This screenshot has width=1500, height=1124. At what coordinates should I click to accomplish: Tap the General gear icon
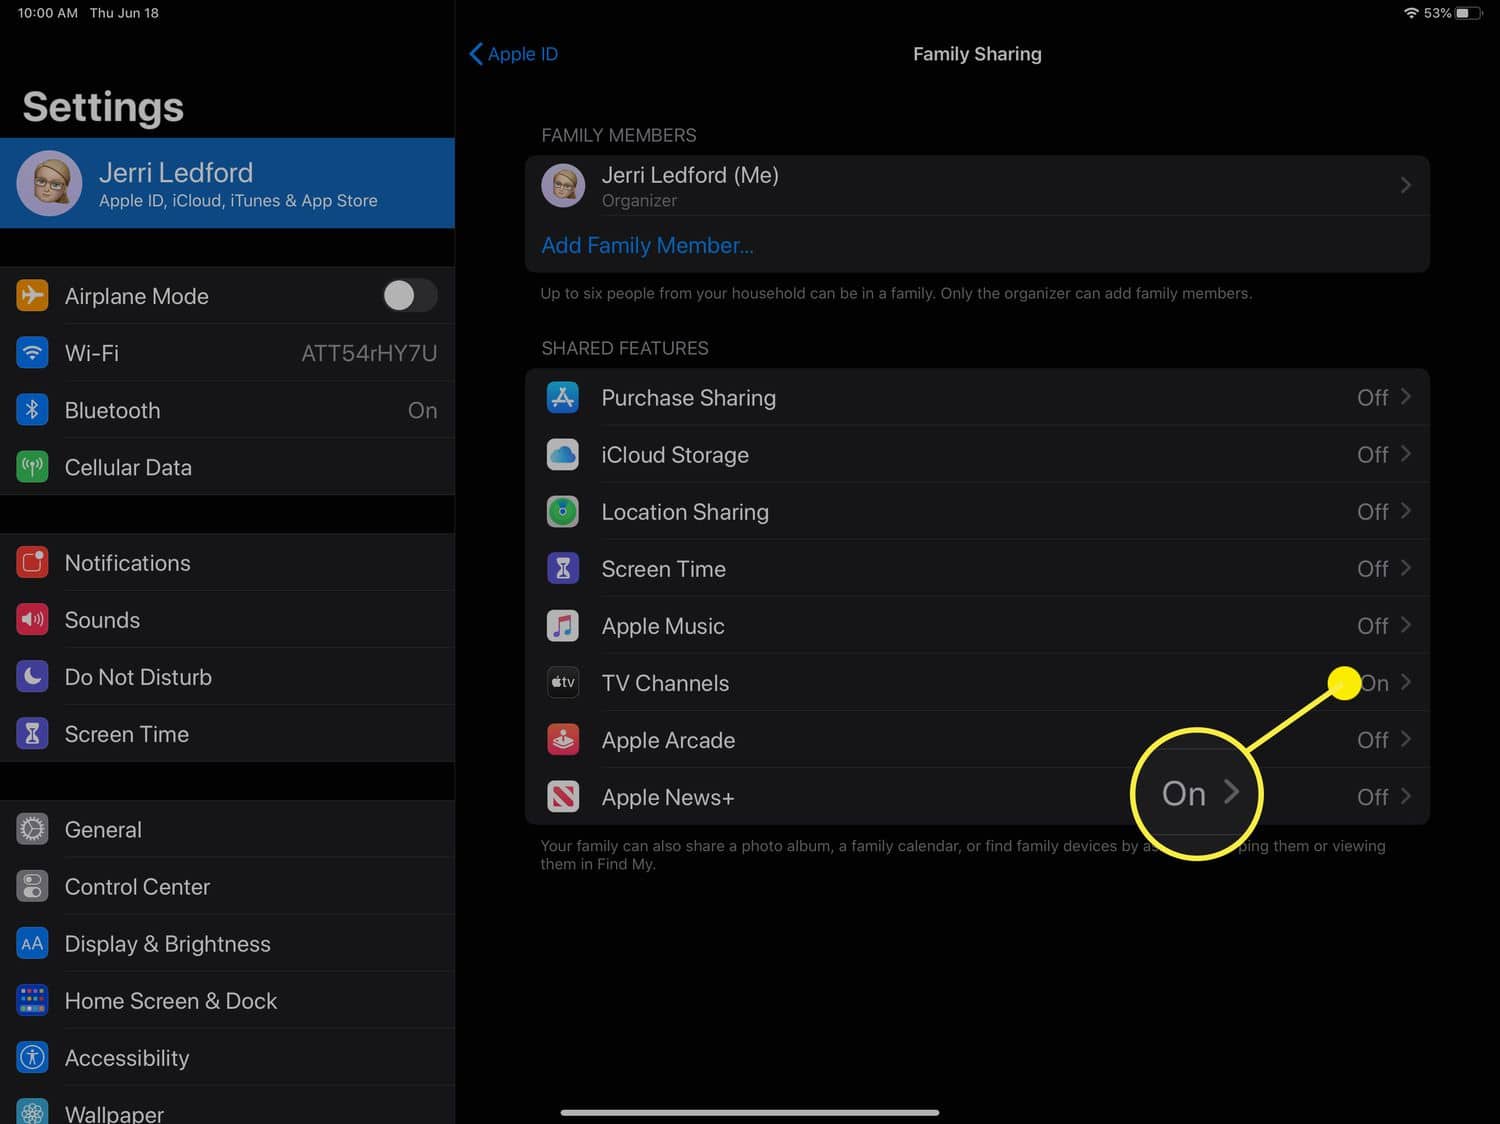[32, 830]
